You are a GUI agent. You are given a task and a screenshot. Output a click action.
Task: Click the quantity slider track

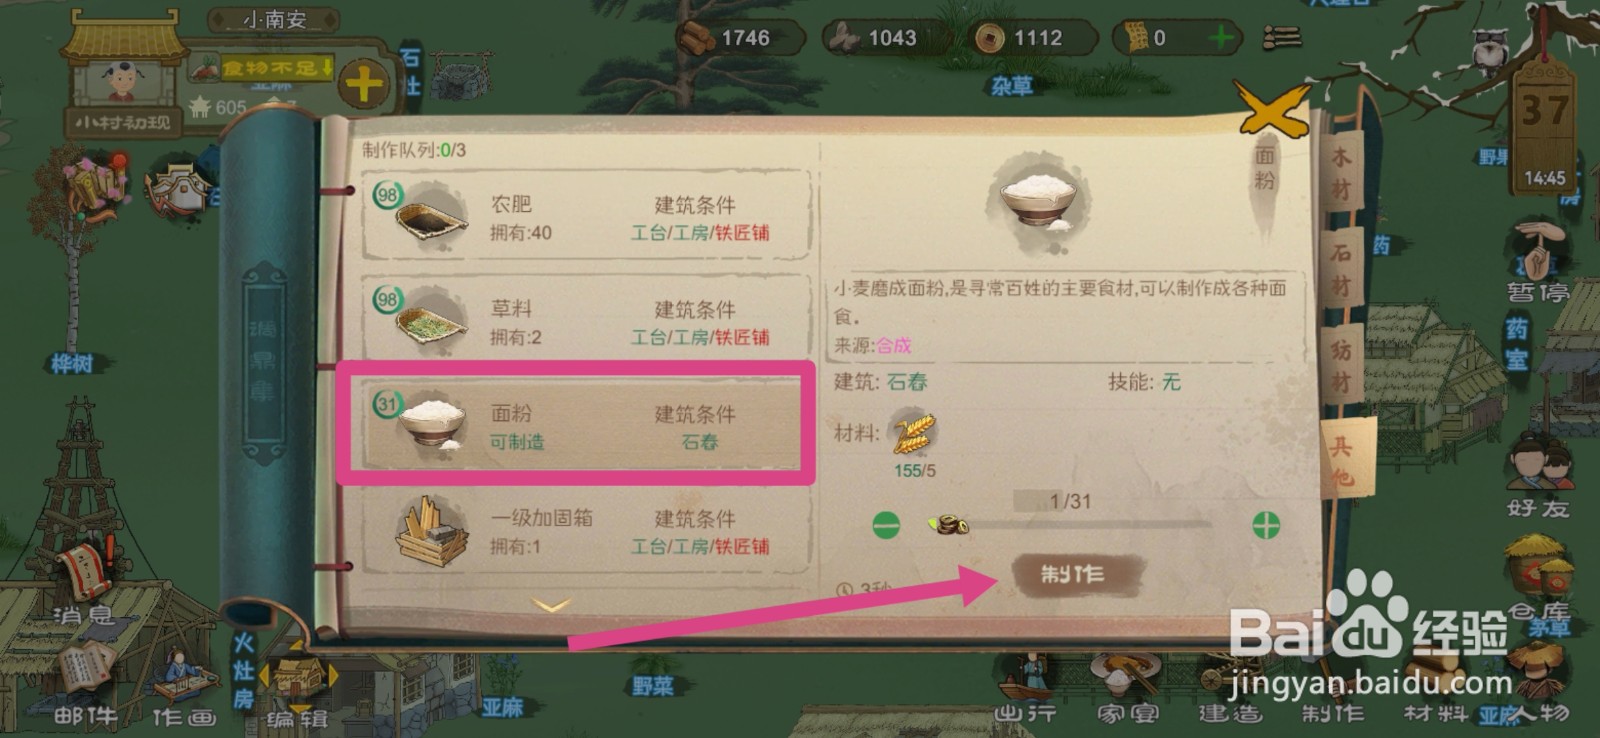(x=1080, y=524)
